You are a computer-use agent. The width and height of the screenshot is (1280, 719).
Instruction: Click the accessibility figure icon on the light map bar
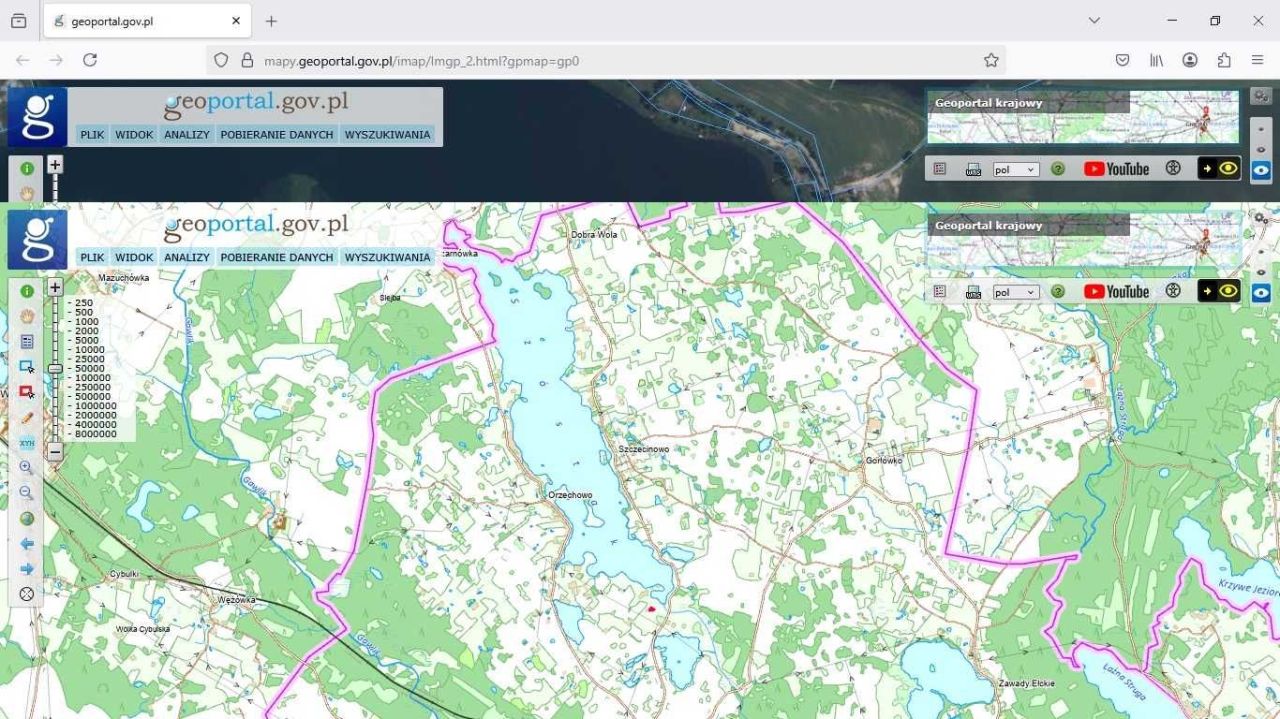click(x=1174, y=291)
